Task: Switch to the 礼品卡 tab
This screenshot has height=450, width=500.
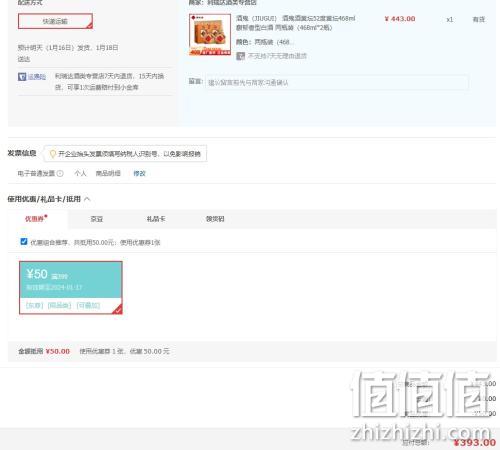Action: coord(156,219)
